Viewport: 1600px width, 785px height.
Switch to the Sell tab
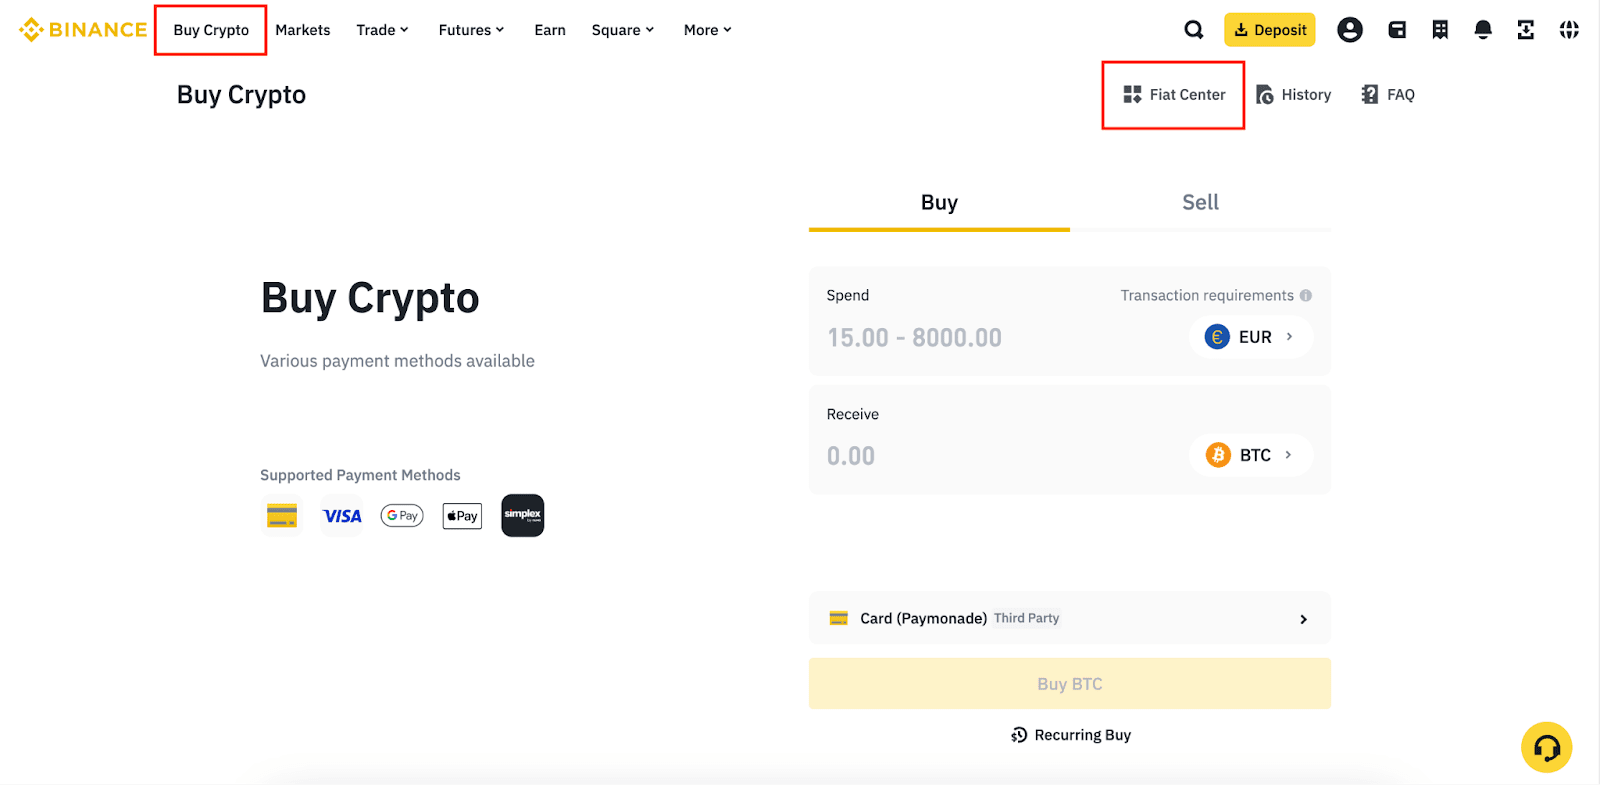point(1200,202)
